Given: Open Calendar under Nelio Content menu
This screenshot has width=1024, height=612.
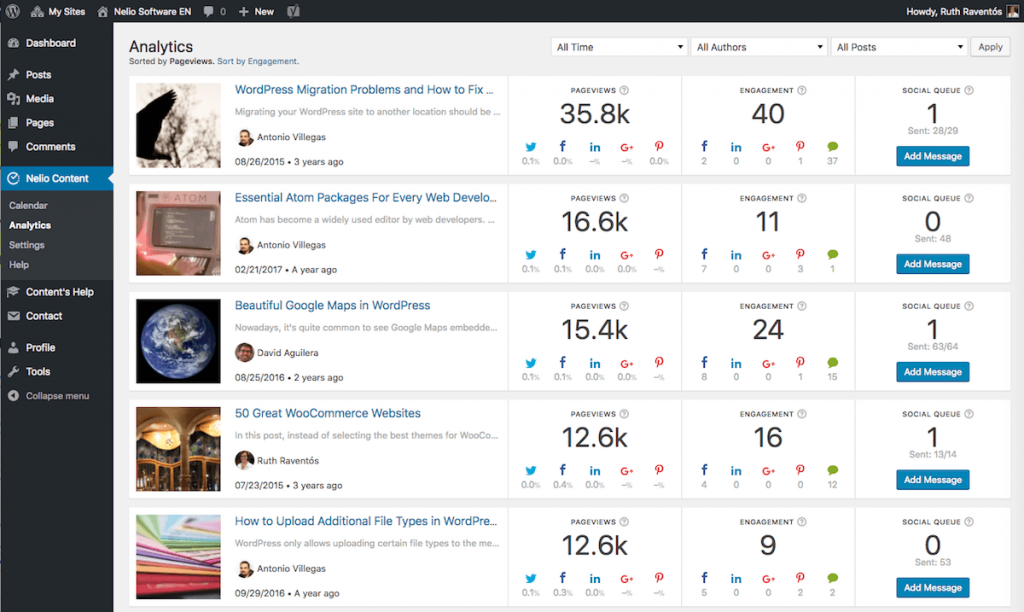Looking at the screenshot, I should (28, 205).
